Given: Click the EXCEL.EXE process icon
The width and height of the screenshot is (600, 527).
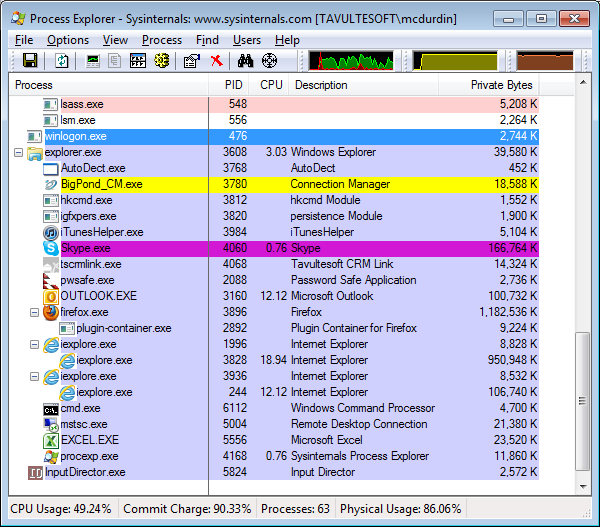Looking at the screenshot, I should click(51, 440).
